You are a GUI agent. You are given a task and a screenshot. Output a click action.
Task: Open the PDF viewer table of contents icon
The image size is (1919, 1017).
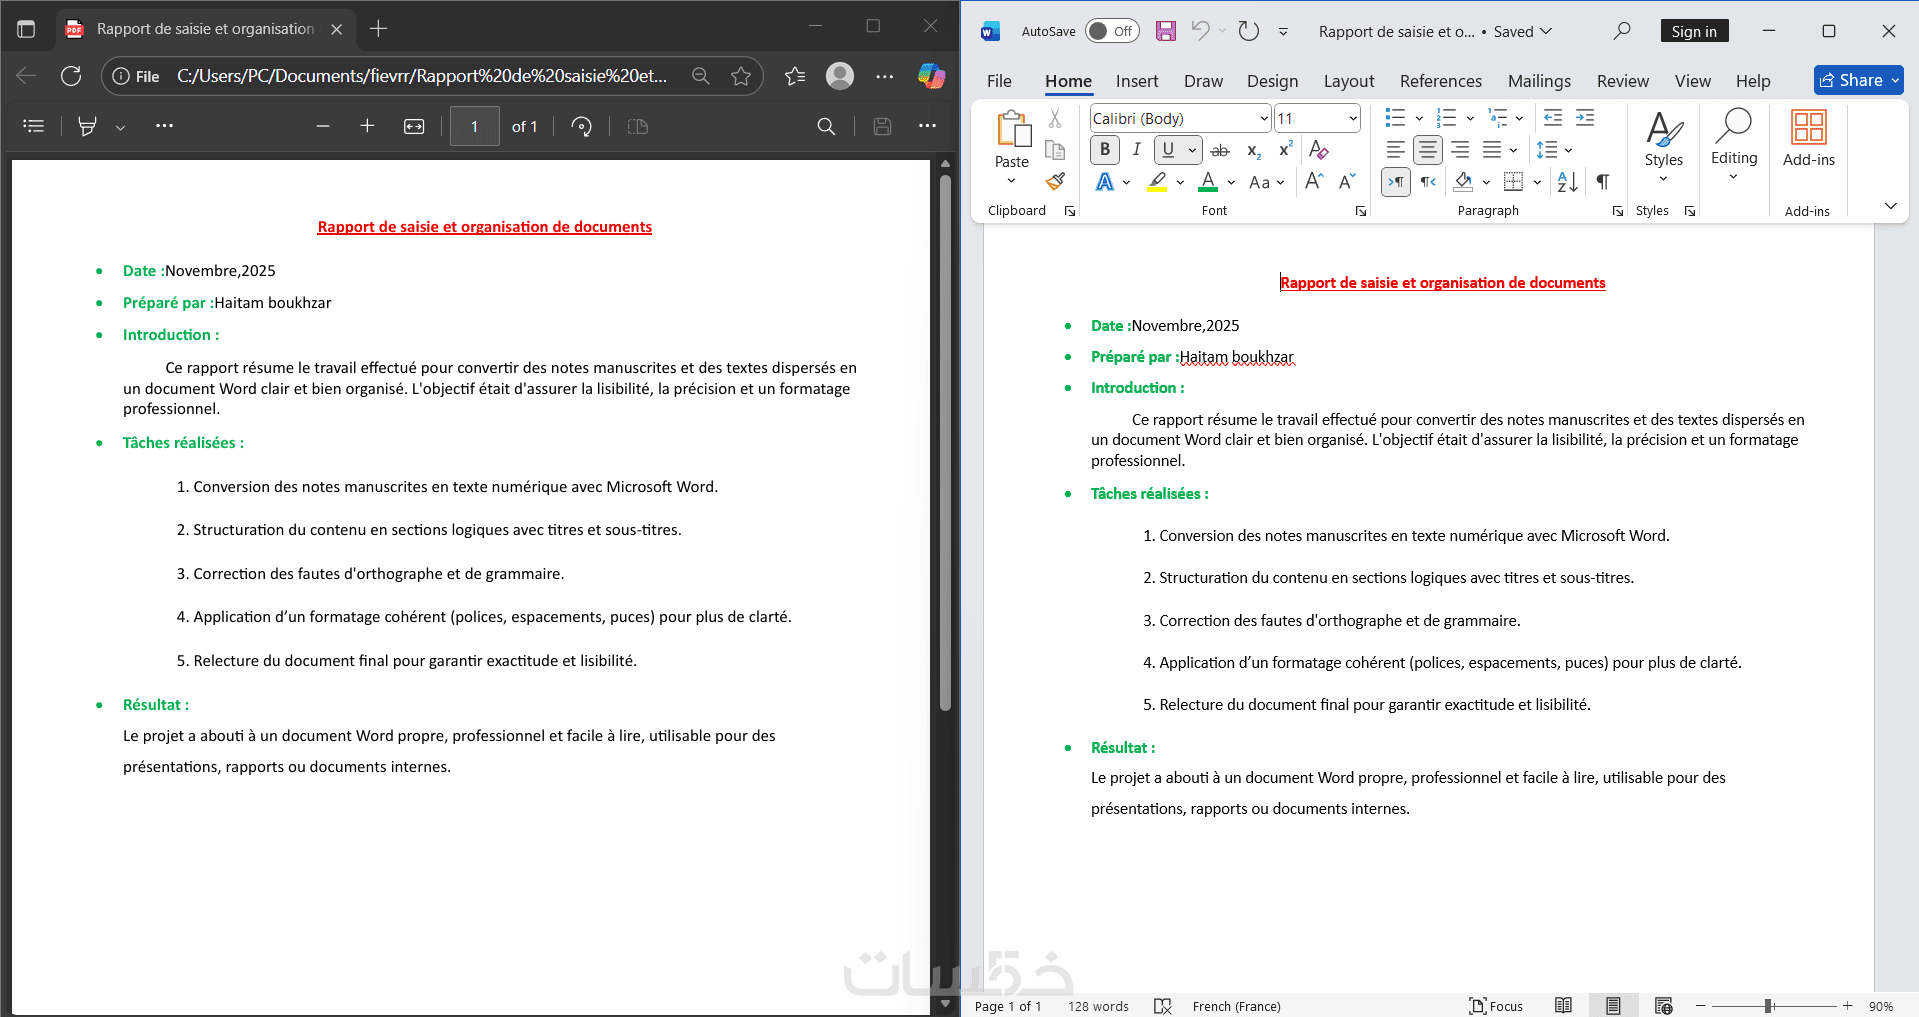(x=34, y=126)
